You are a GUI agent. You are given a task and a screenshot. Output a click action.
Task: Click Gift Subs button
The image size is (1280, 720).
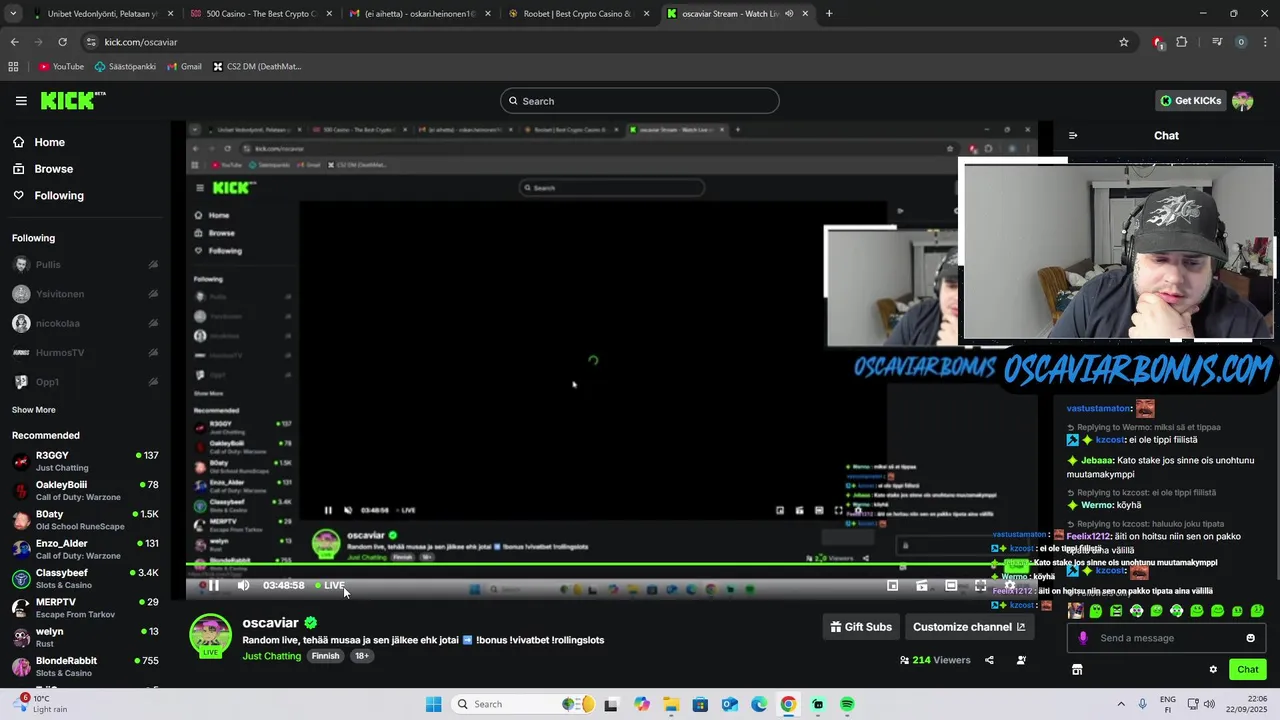(861, 627)
